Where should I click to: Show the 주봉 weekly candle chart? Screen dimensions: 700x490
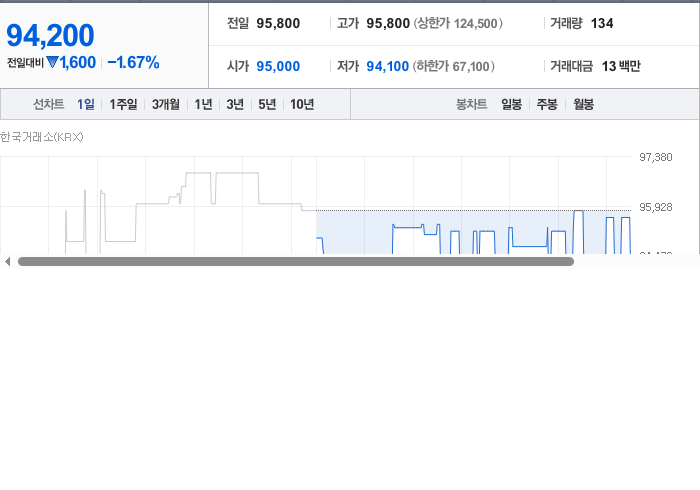click(x=547, y=104)
